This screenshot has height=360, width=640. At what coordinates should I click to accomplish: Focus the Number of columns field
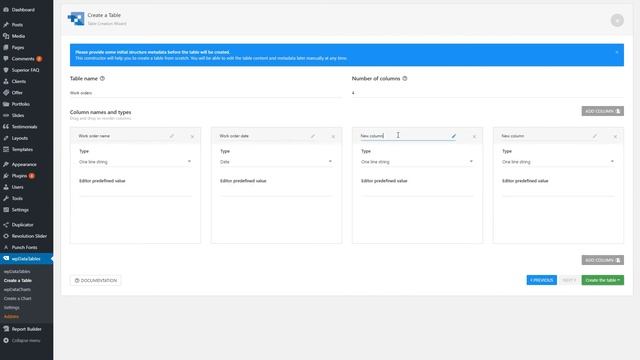[488, 93]
